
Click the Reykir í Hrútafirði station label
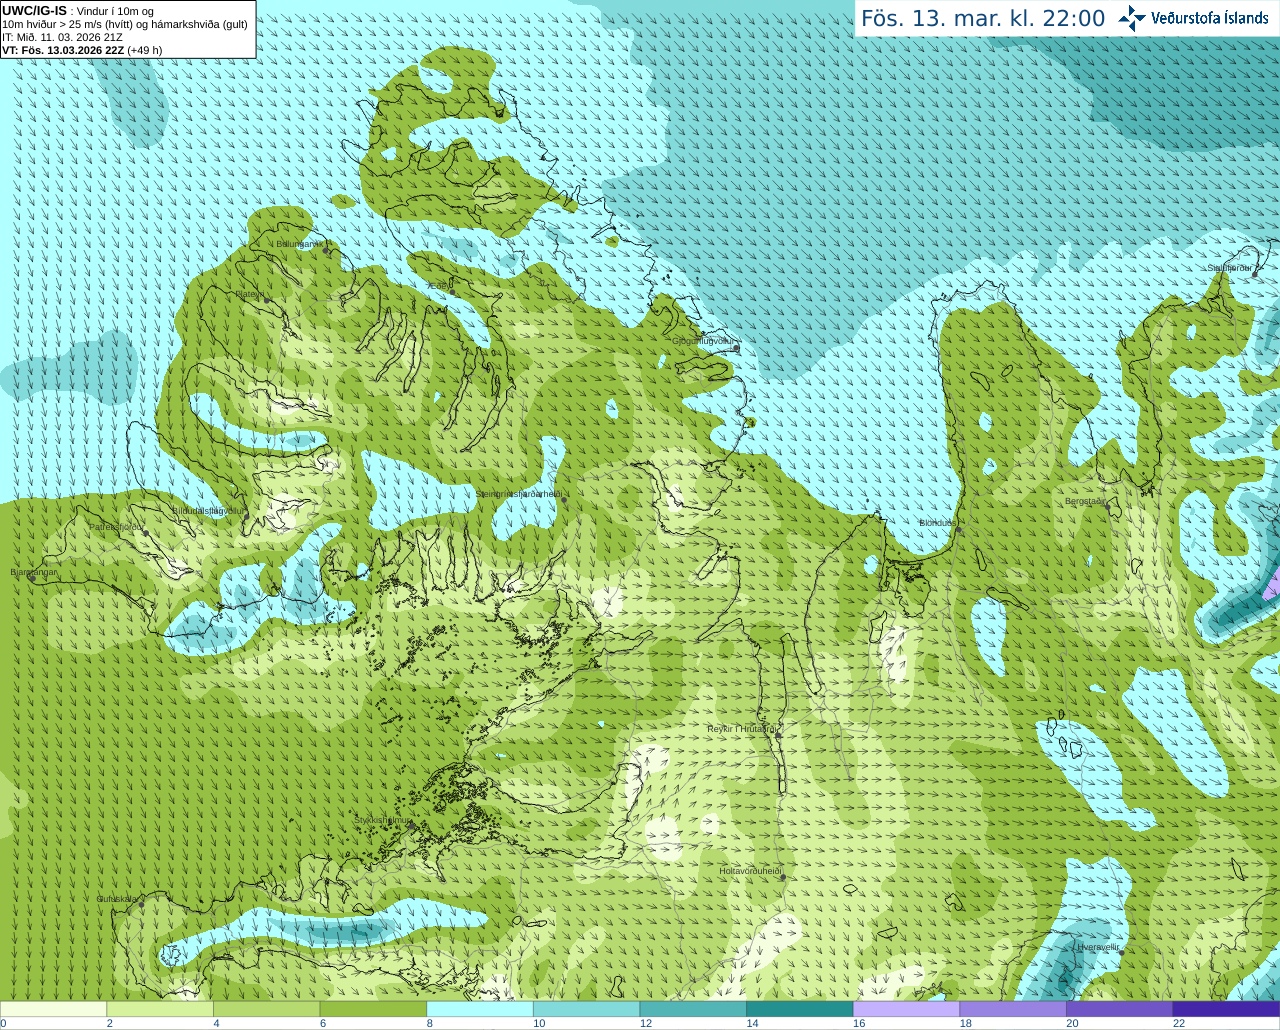click(741, 729)
